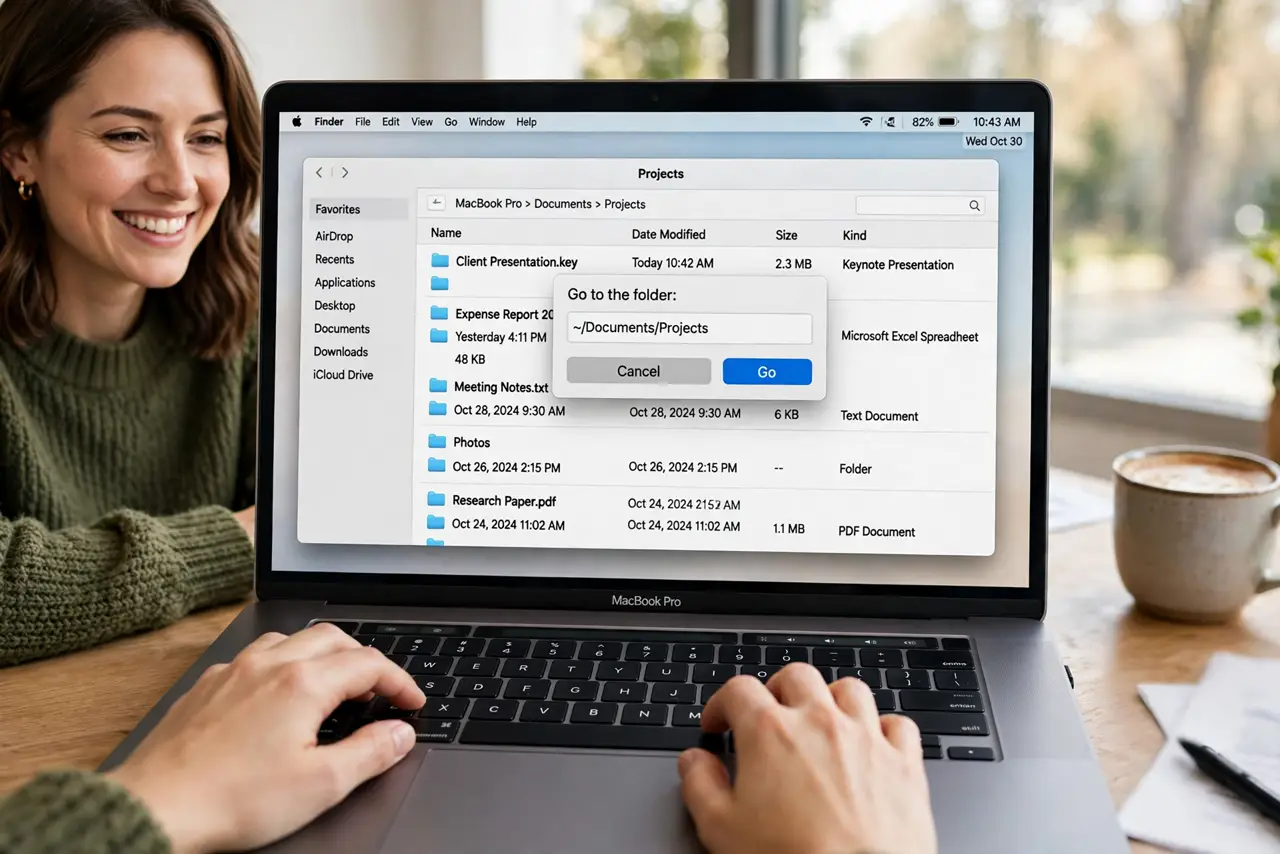Open the Edit menu

[x=391, y=122]
